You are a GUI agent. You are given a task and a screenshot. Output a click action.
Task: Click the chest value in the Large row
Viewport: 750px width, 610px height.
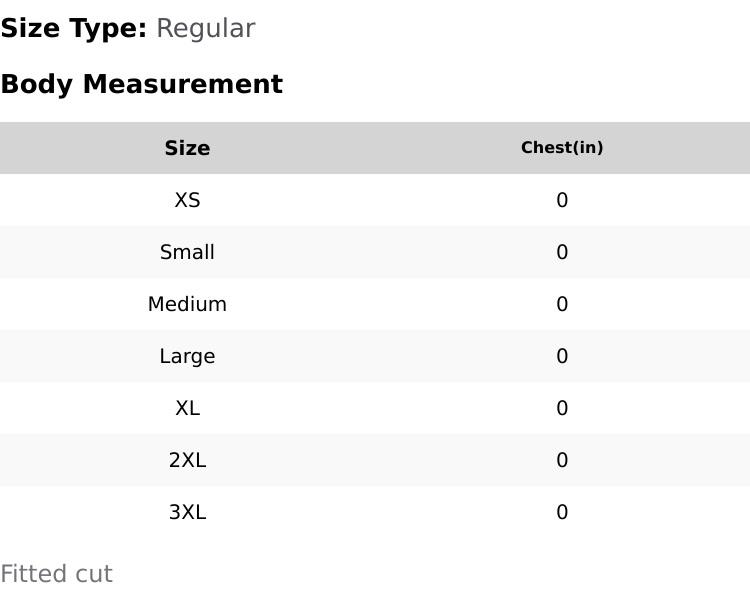[x=562, y=356]
